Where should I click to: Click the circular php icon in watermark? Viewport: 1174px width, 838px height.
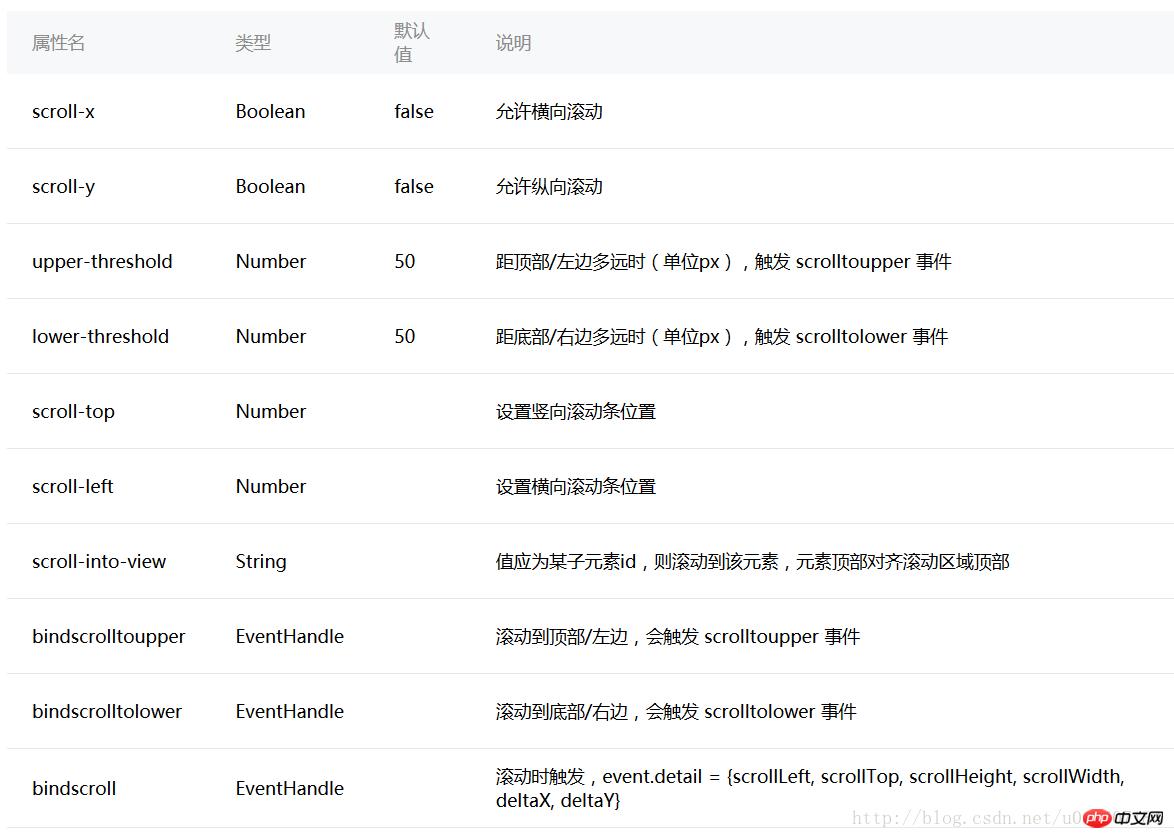[x=1098, y=816]
